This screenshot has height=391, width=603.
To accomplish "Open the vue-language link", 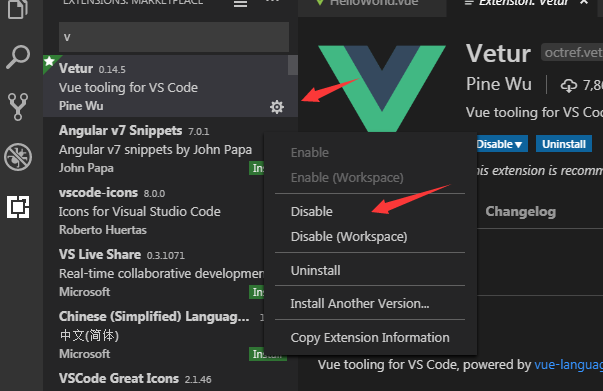I will click(x=568, y=364).
